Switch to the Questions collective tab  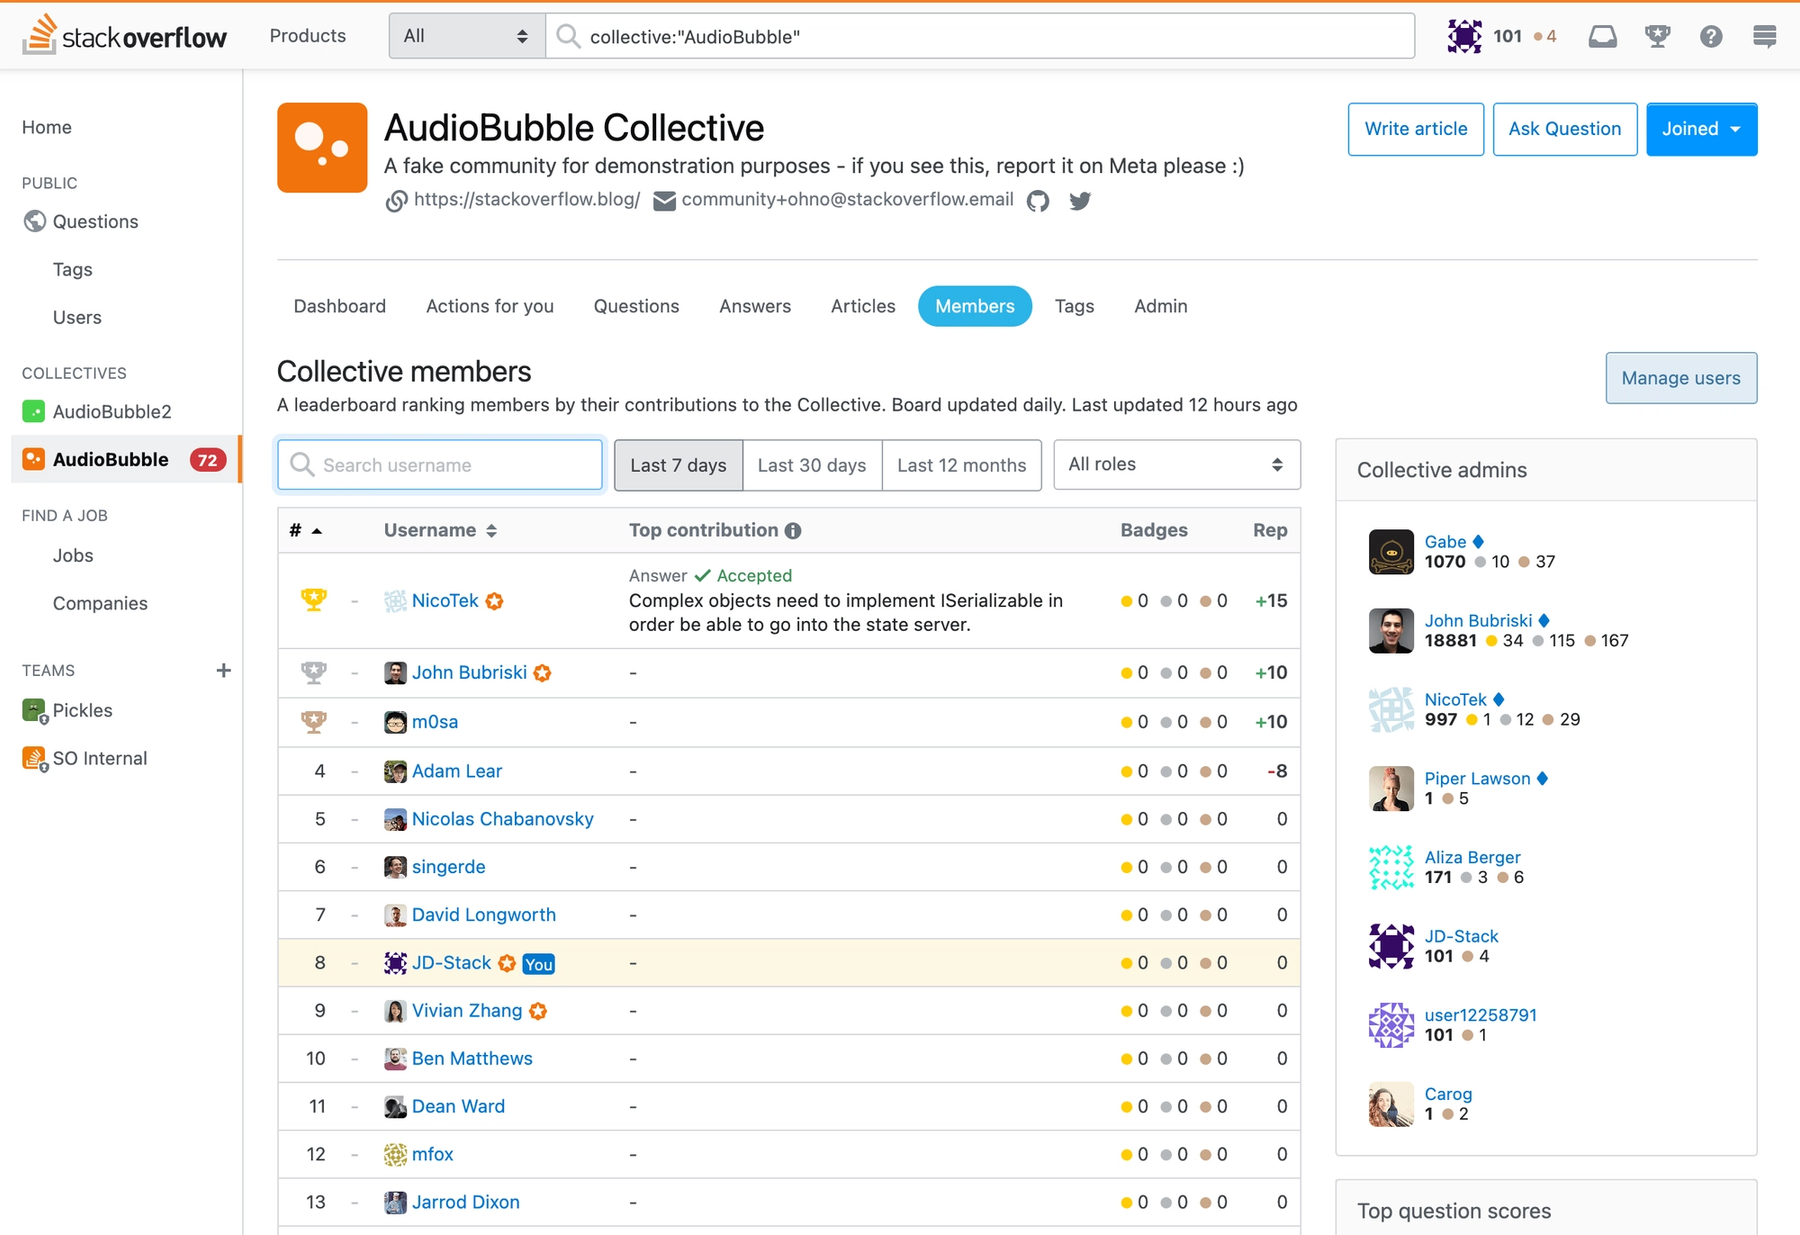[x=636, y=306]
